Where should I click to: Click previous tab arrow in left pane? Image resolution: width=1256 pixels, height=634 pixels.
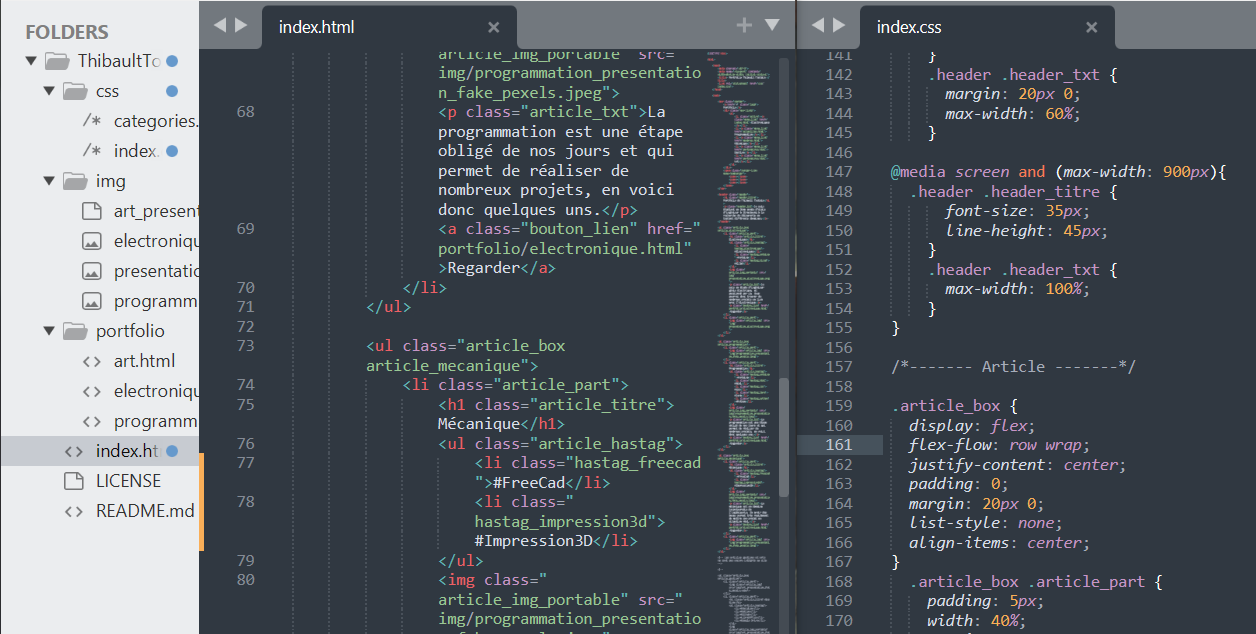[220, 25]
